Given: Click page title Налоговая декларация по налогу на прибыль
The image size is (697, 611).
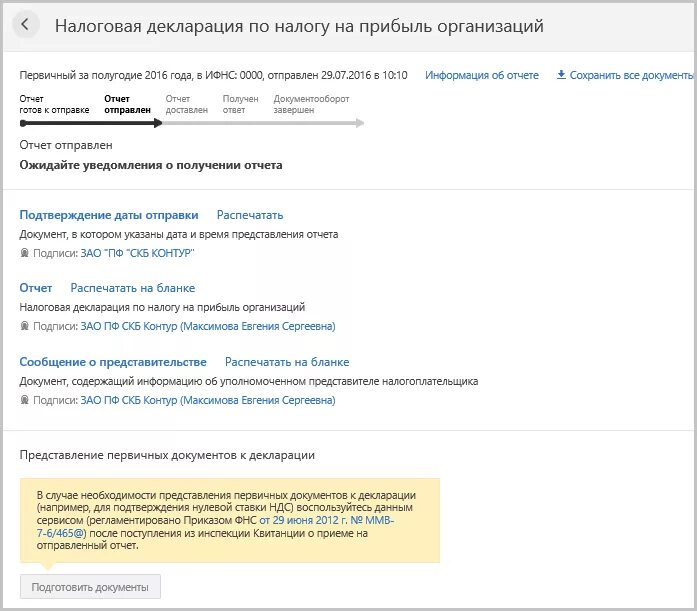Looking at the screenshot, I should click(x=299, y=26).
